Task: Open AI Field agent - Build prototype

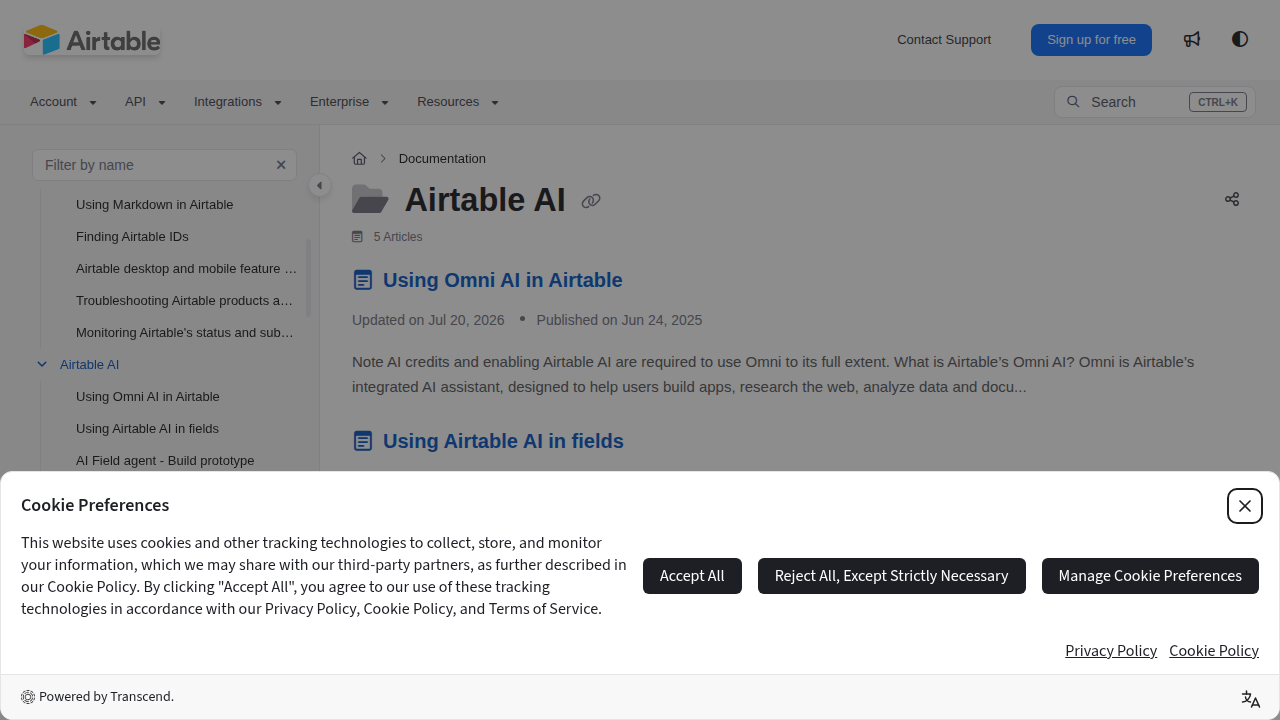Action: (165, 460)
